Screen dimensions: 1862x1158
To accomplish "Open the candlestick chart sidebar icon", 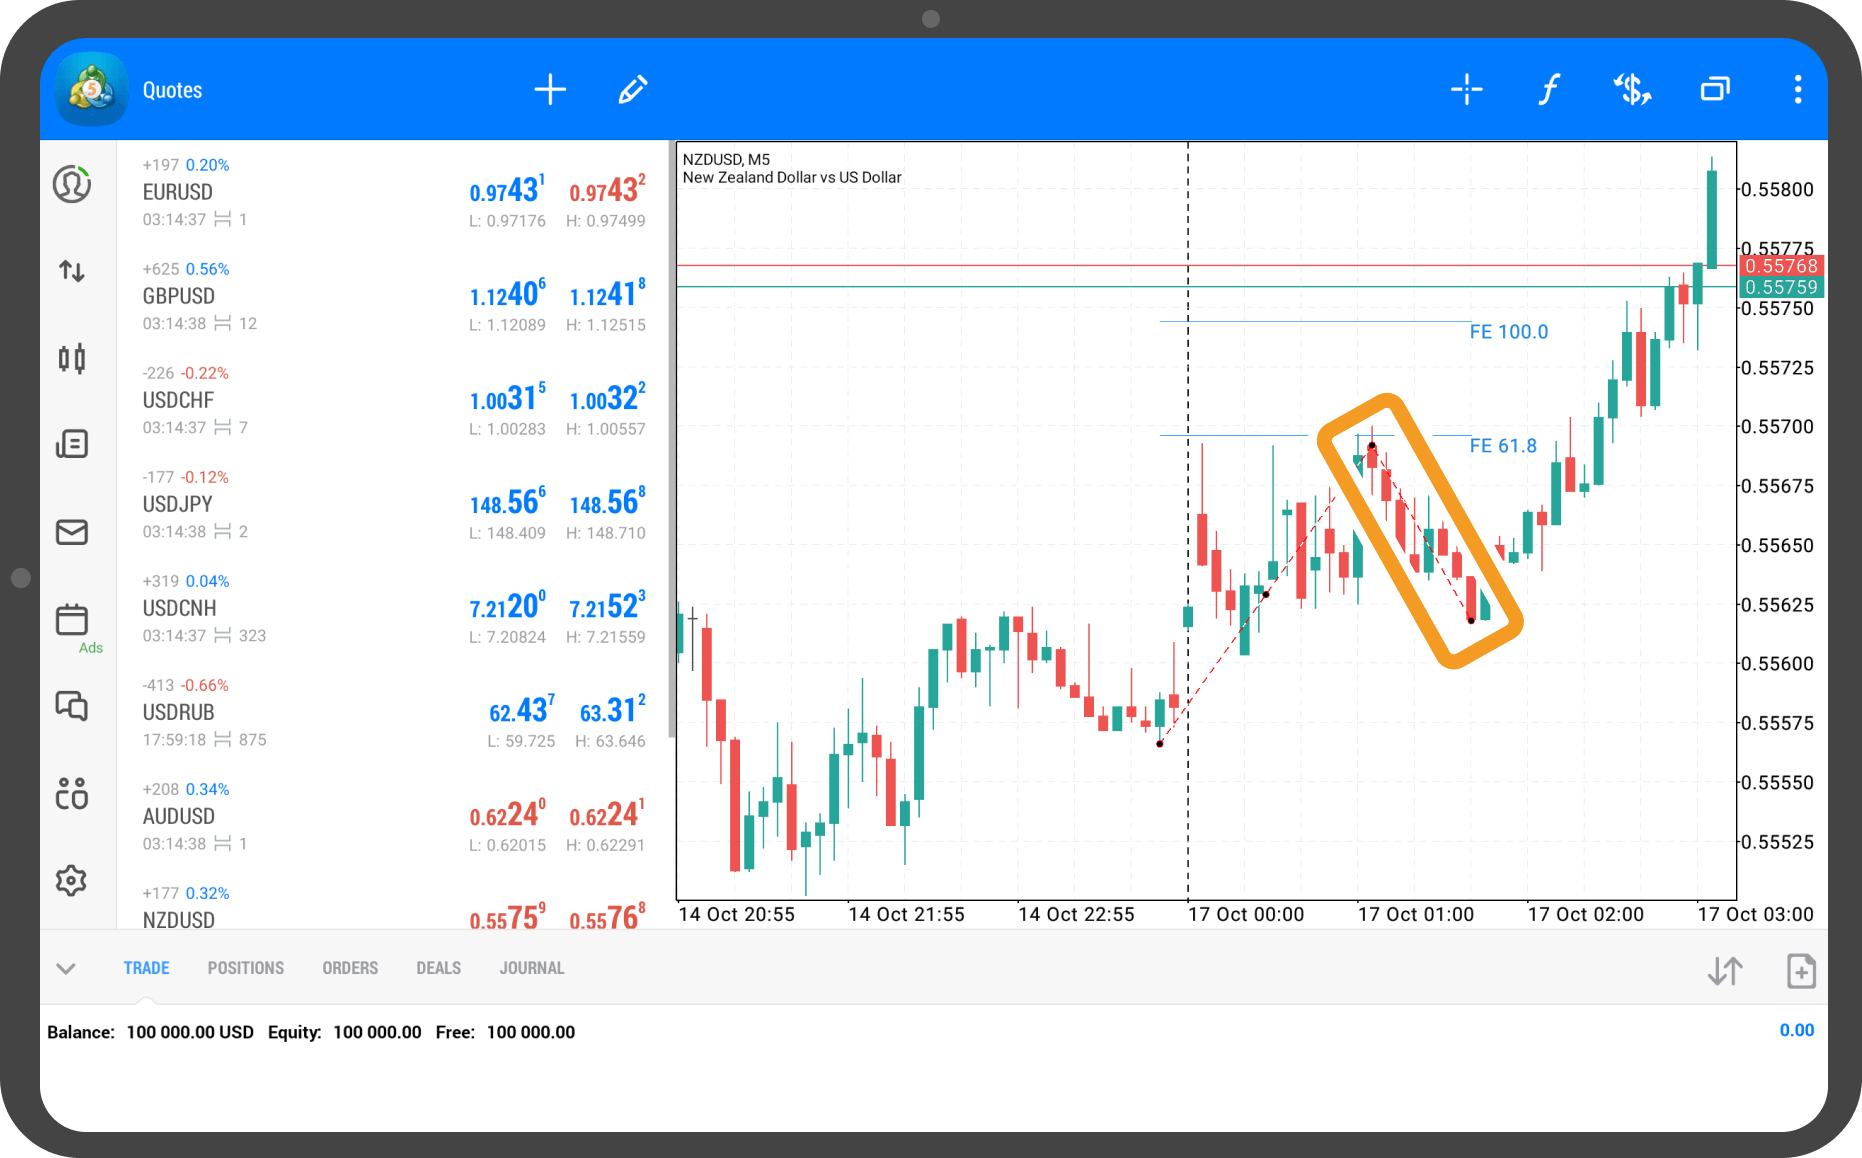I will (72, 358).
